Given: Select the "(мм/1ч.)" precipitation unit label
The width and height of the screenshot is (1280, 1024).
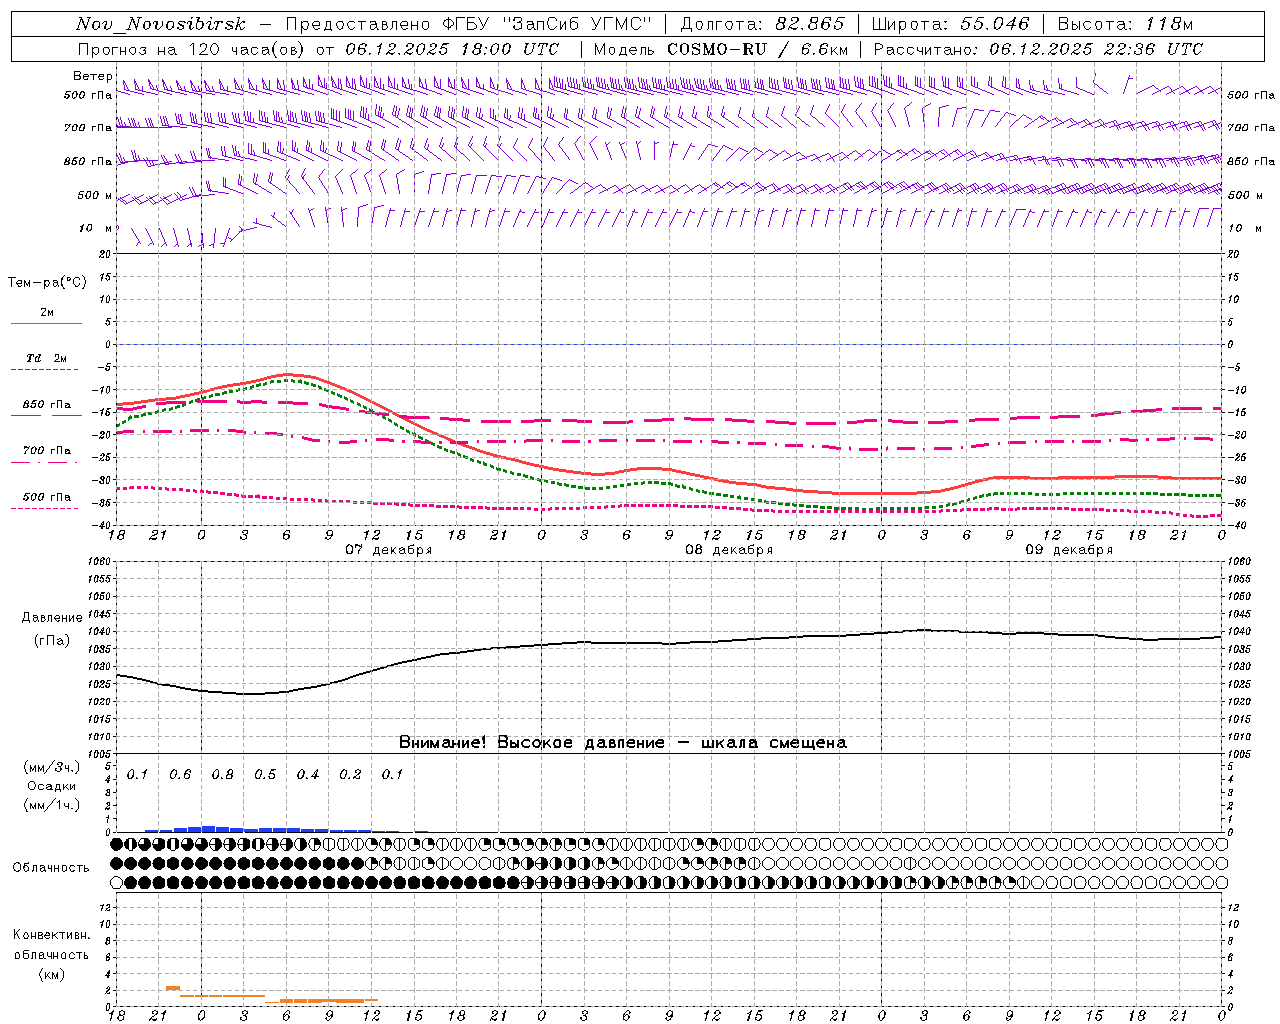Looking at the screenshot, I should click(52, 805).
